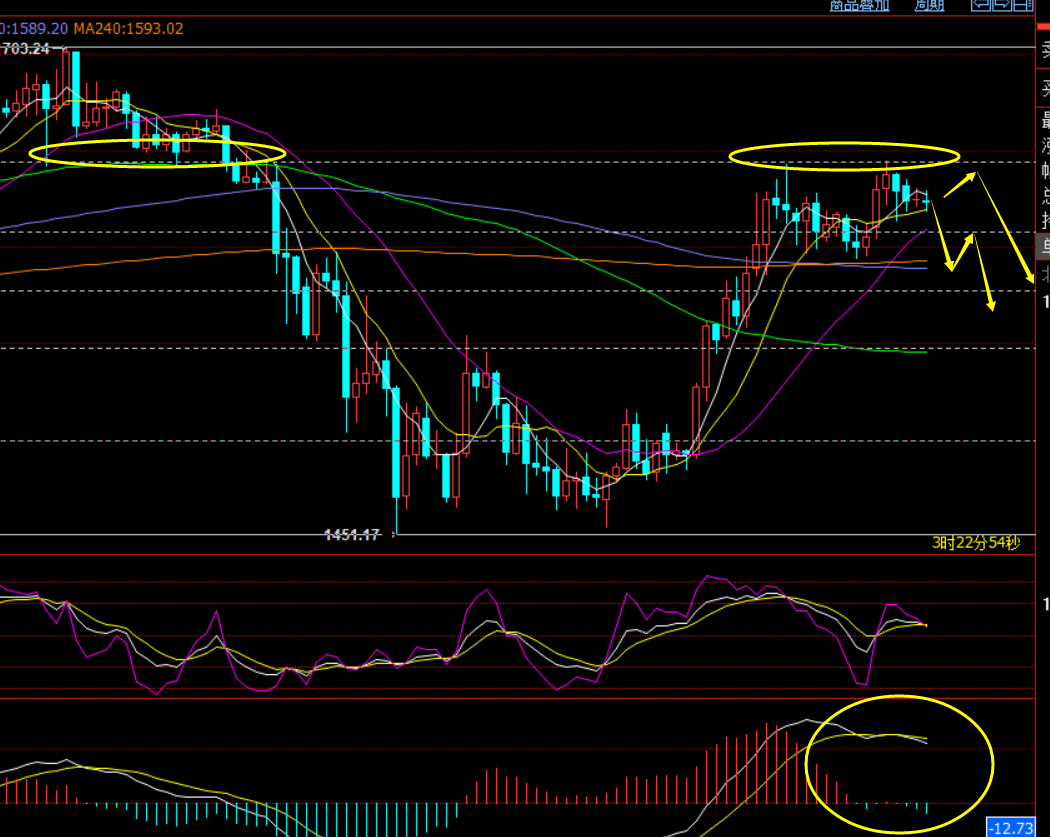Click the back arrow icon in top bar
This screenshot has height=837, width=1050.
point(979,5)
